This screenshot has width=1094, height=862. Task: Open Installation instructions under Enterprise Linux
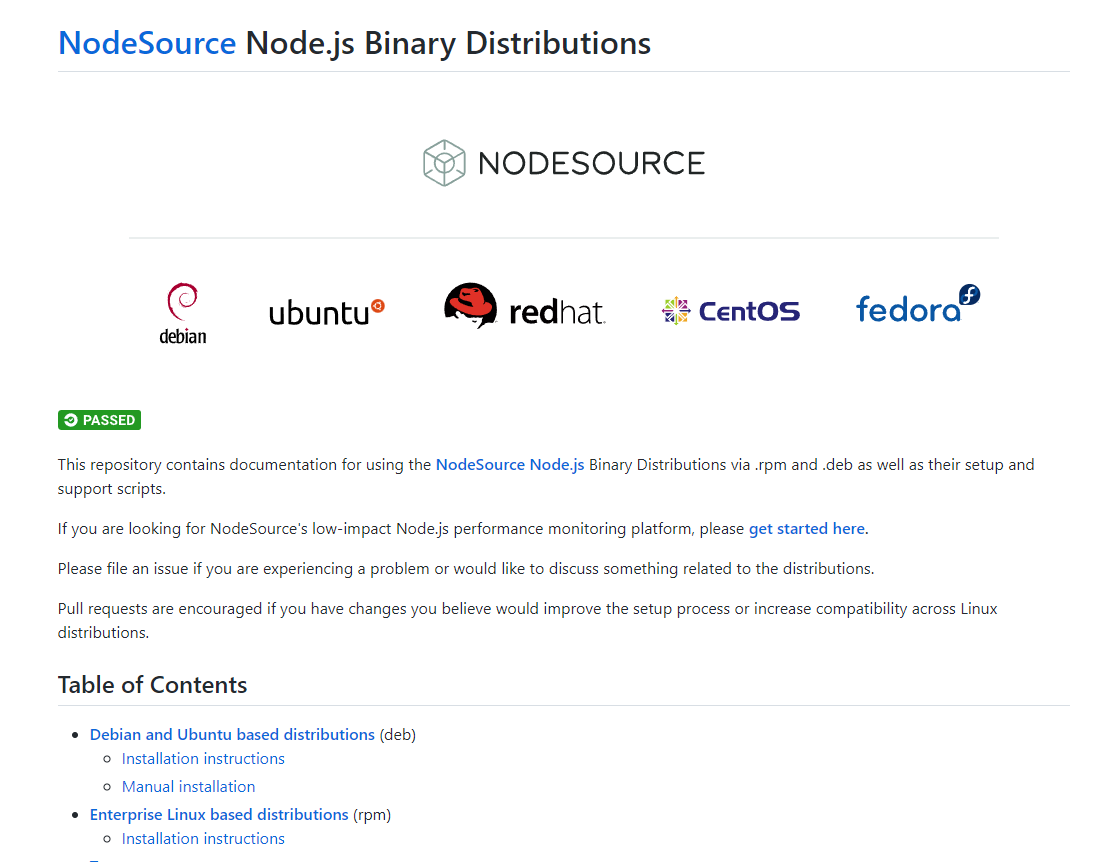tap(203, 838)
